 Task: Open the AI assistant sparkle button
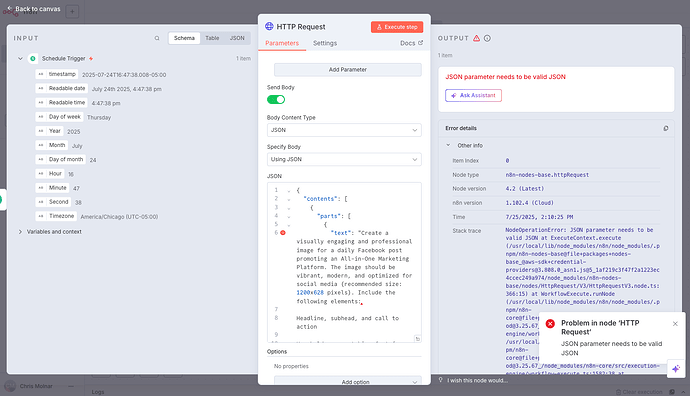click(x=676, y=369)
